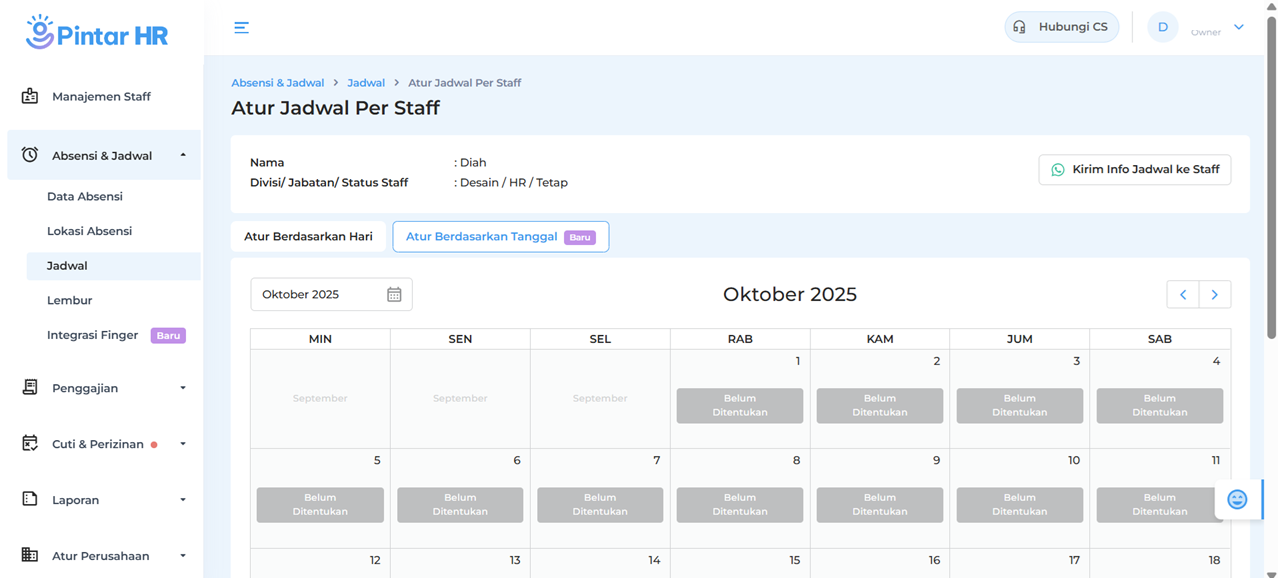This screenshot has width=1278, height=578.
Task: Click the Pintar HR logo
Action: [x=97, y=33]
